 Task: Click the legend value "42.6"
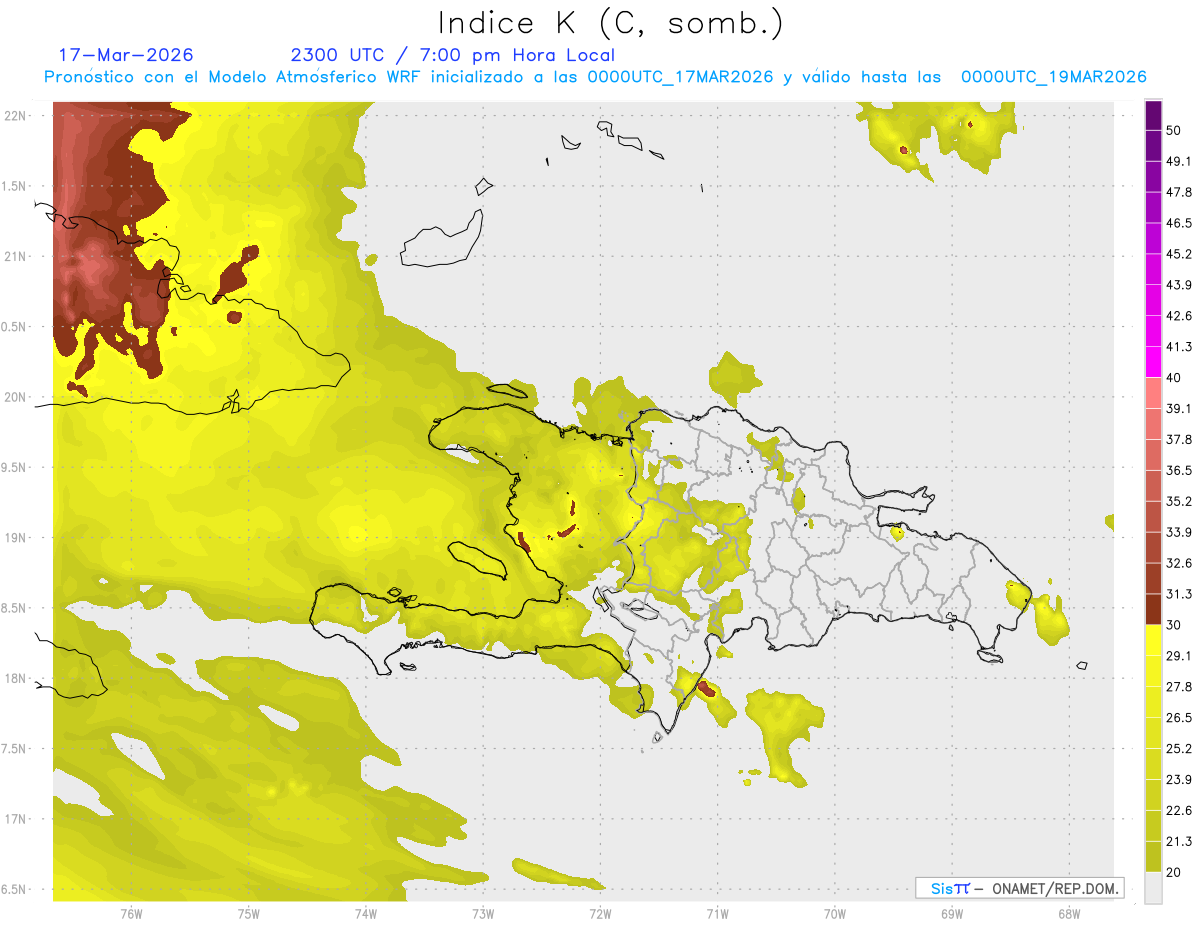[1179, 316]
